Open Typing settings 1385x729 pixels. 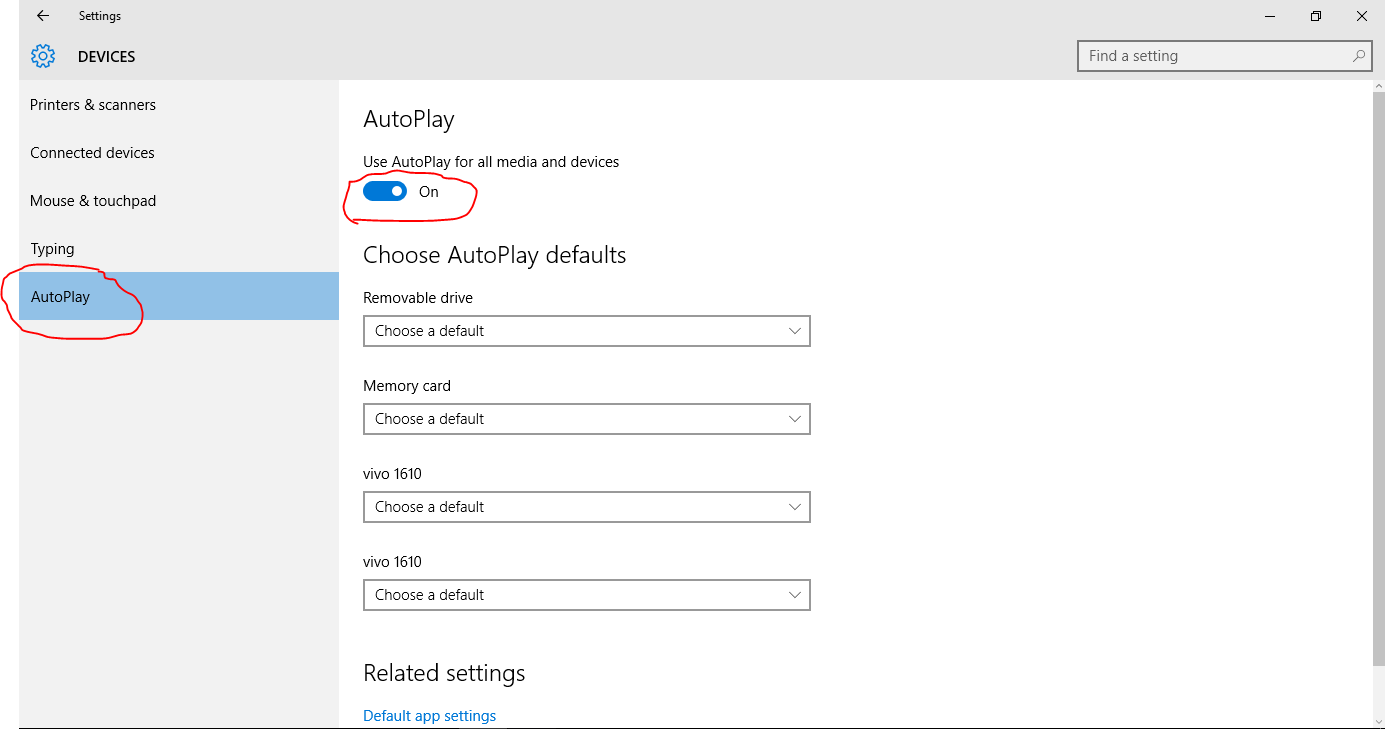pyautogui.click(x=52, y=248)
